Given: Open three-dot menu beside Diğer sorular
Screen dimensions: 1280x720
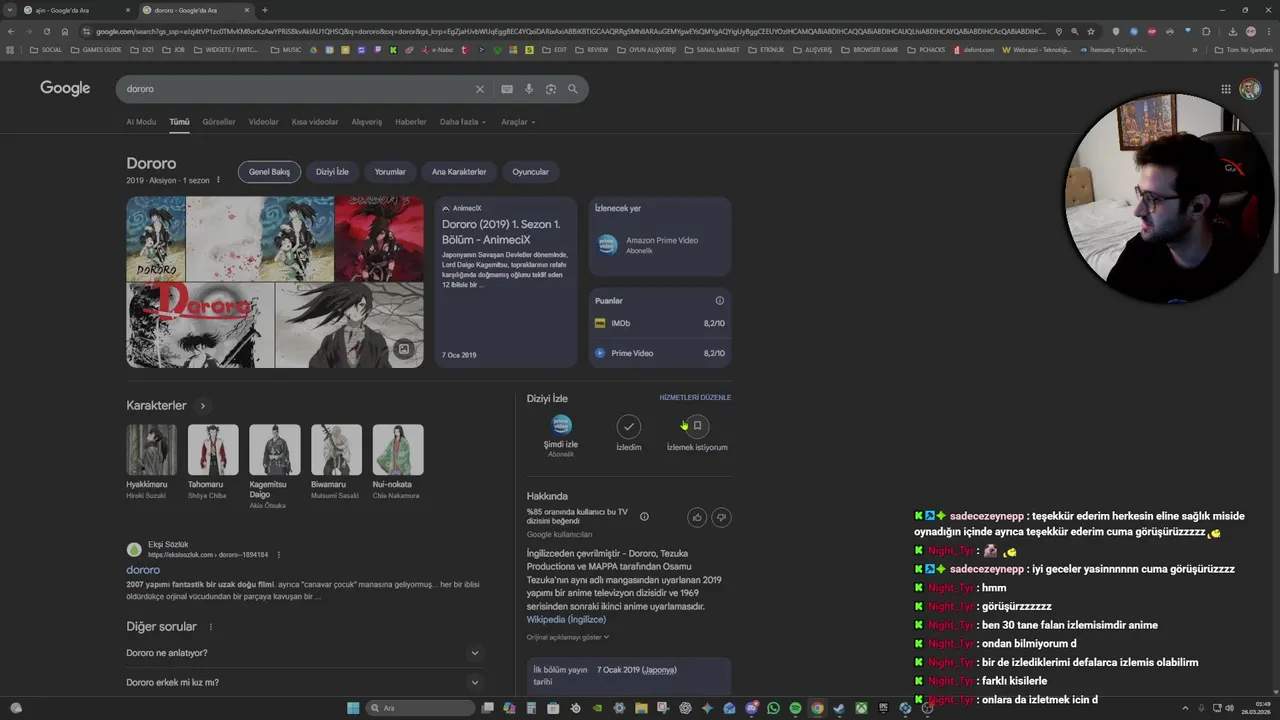Looking at the screenshot, I should pyautogui.click(x=211, y=627).
